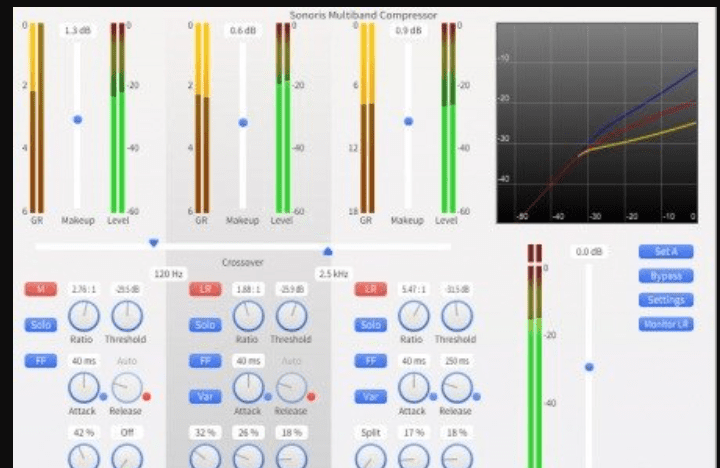Screen dimensions: 720x468
Task: Click the 0.9 dB makeup value field
Action: pos(408,31)
